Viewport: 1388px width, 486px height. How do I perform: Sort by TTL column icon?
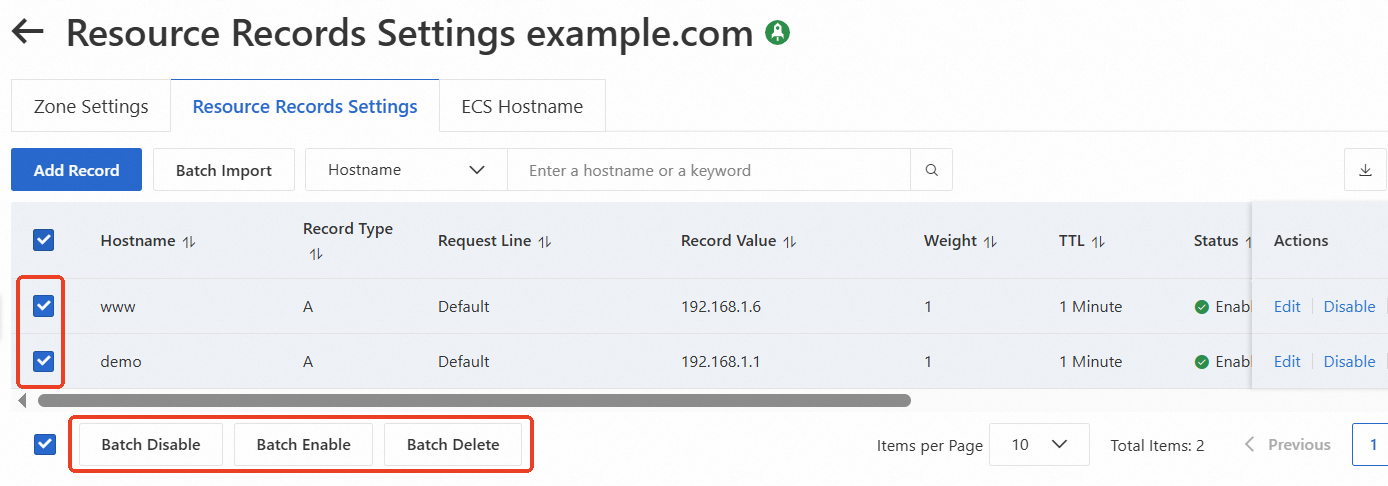pos(1098,241)
